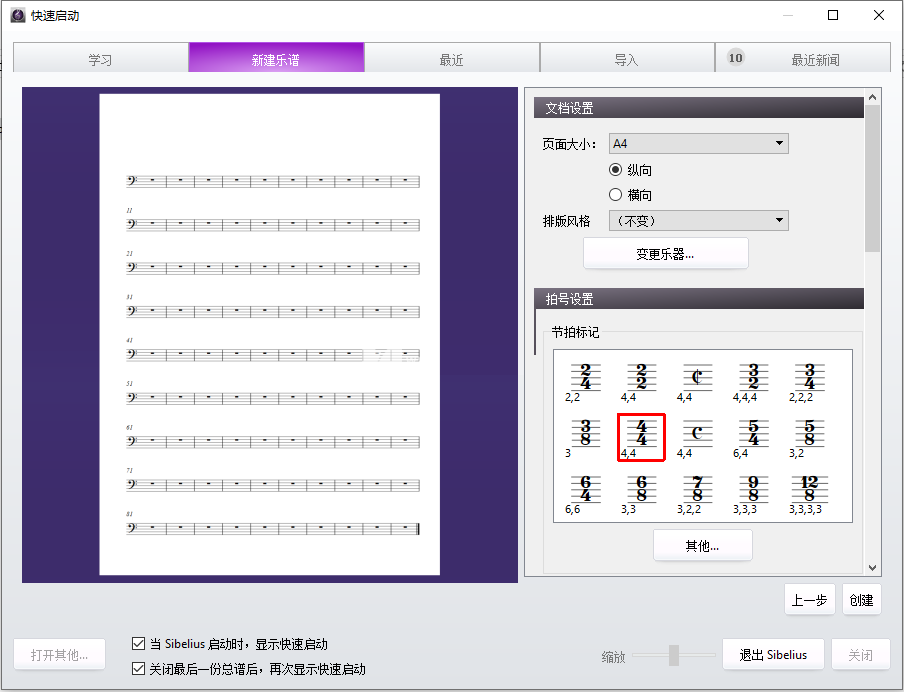This screenshot has width=904, height=692.
Task: Select the 12/8 time signature
Action: (810, 490)
